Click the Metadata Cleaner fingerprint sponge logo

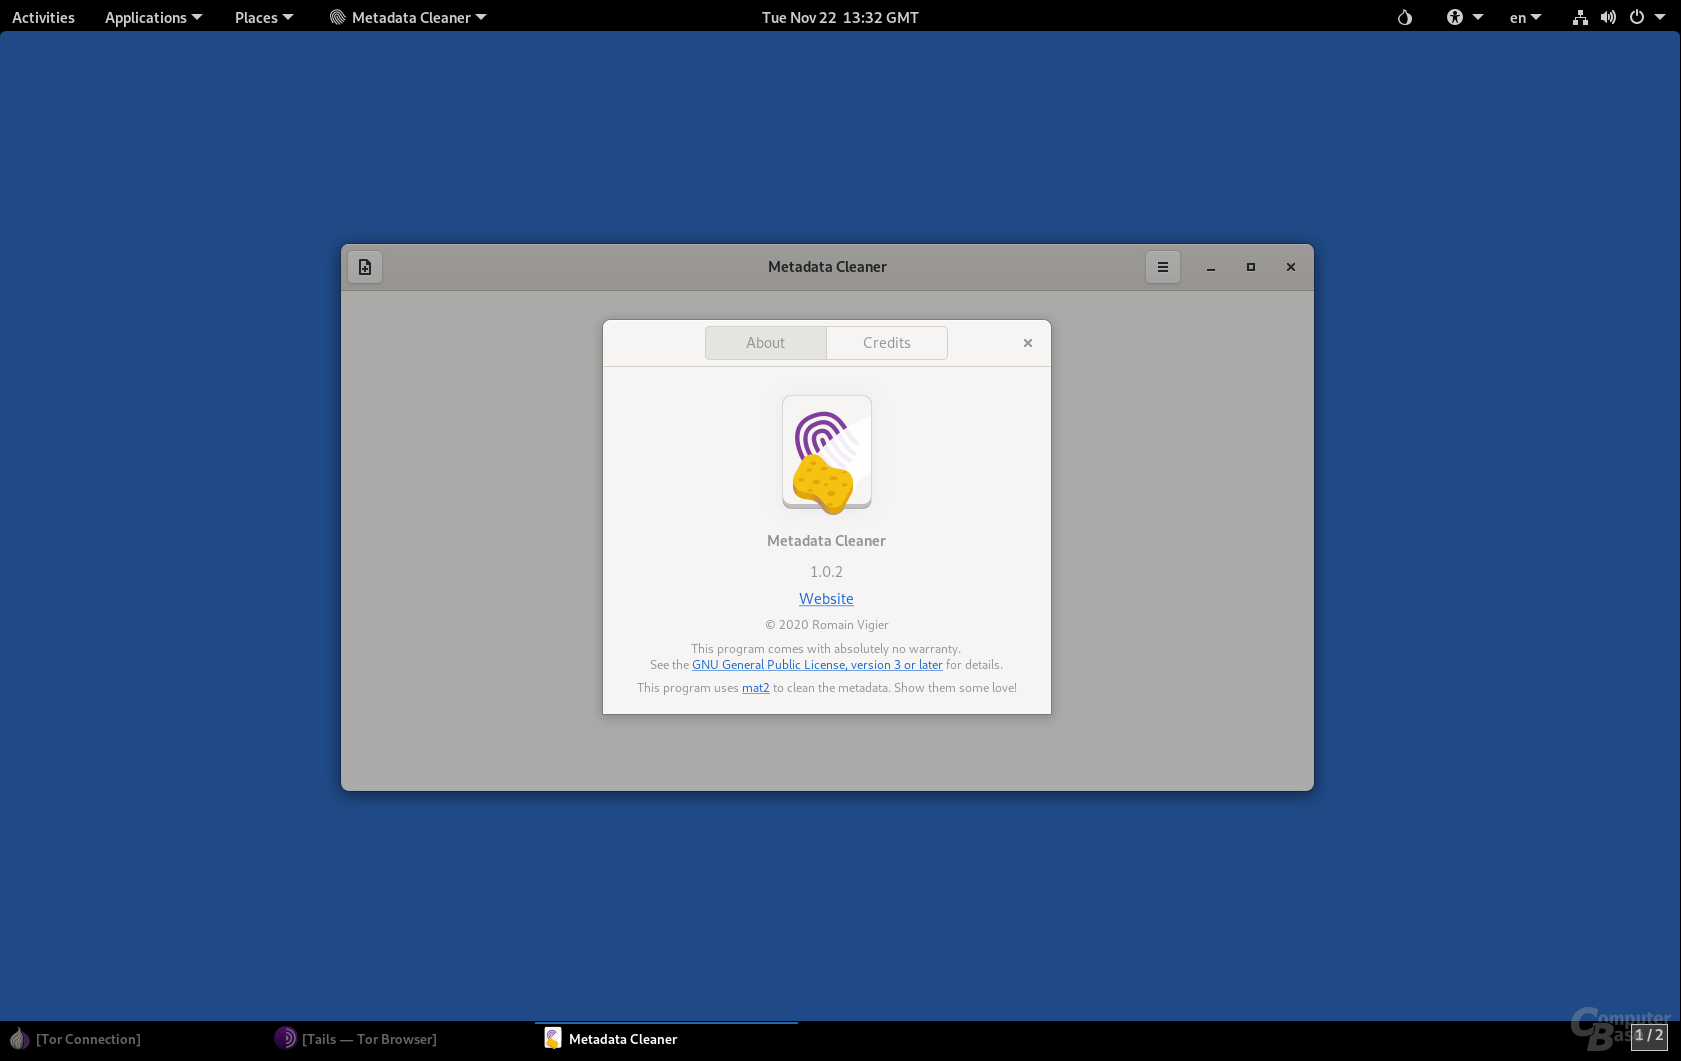pyautogui.click(x=826, y=454)
